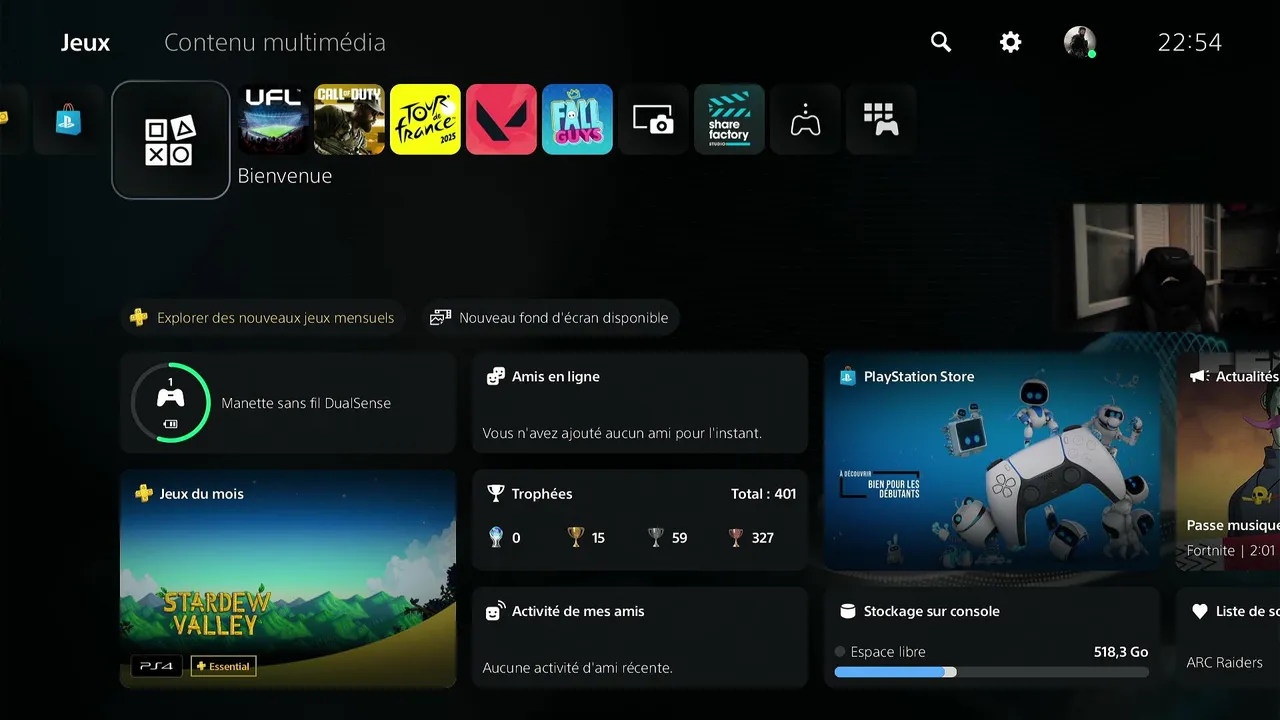
Task: Click Explorer des nouveaux jeux mensuels
Action: [x=264, y=318]
